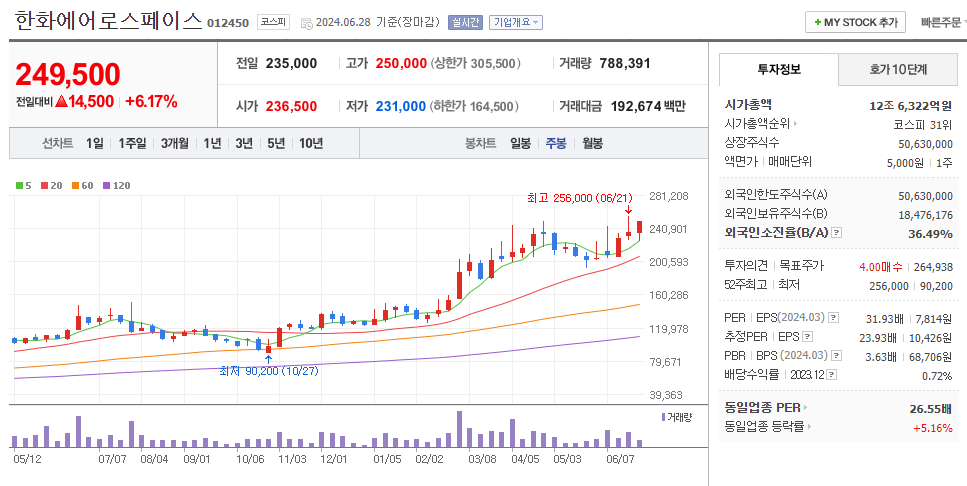
Task: Click the purple 거래량 volume legend marker
Action: pos(663,417)
